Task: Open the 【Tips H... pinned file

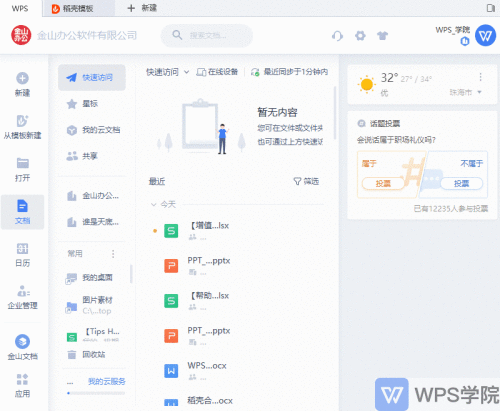Action: 93,335
